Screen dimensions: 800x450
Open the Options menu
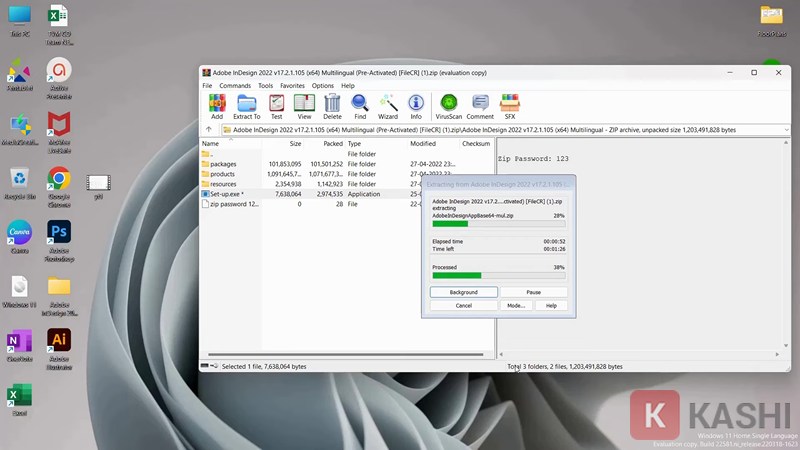coord(323,86)
